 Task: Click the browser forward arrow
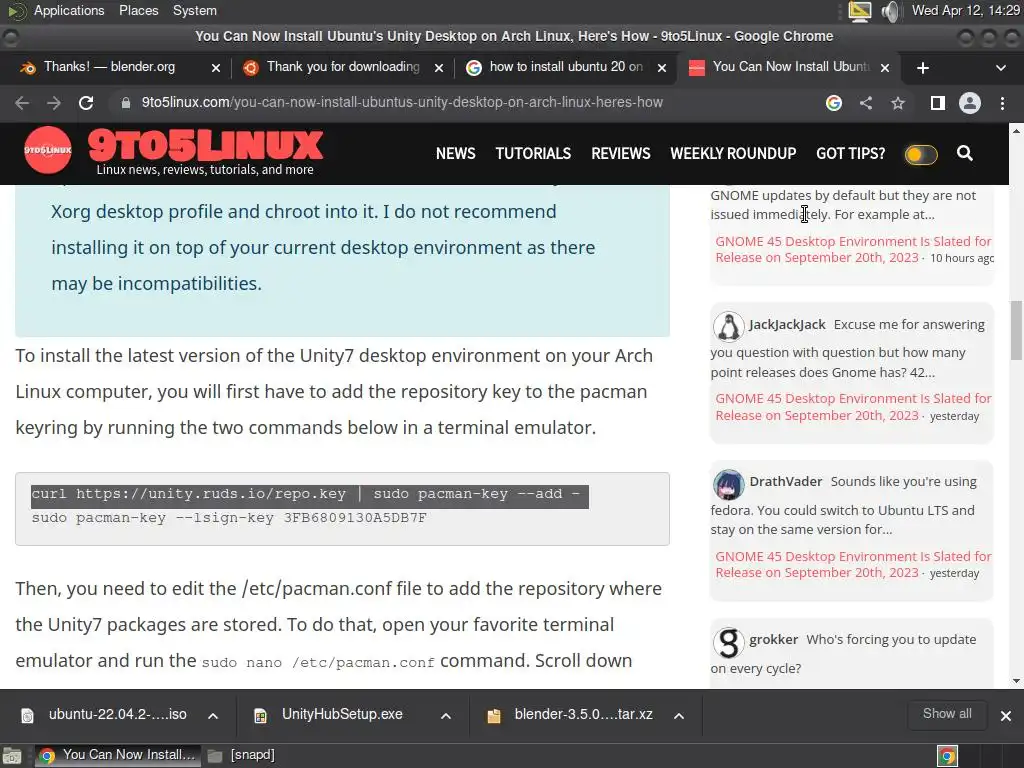54,103
